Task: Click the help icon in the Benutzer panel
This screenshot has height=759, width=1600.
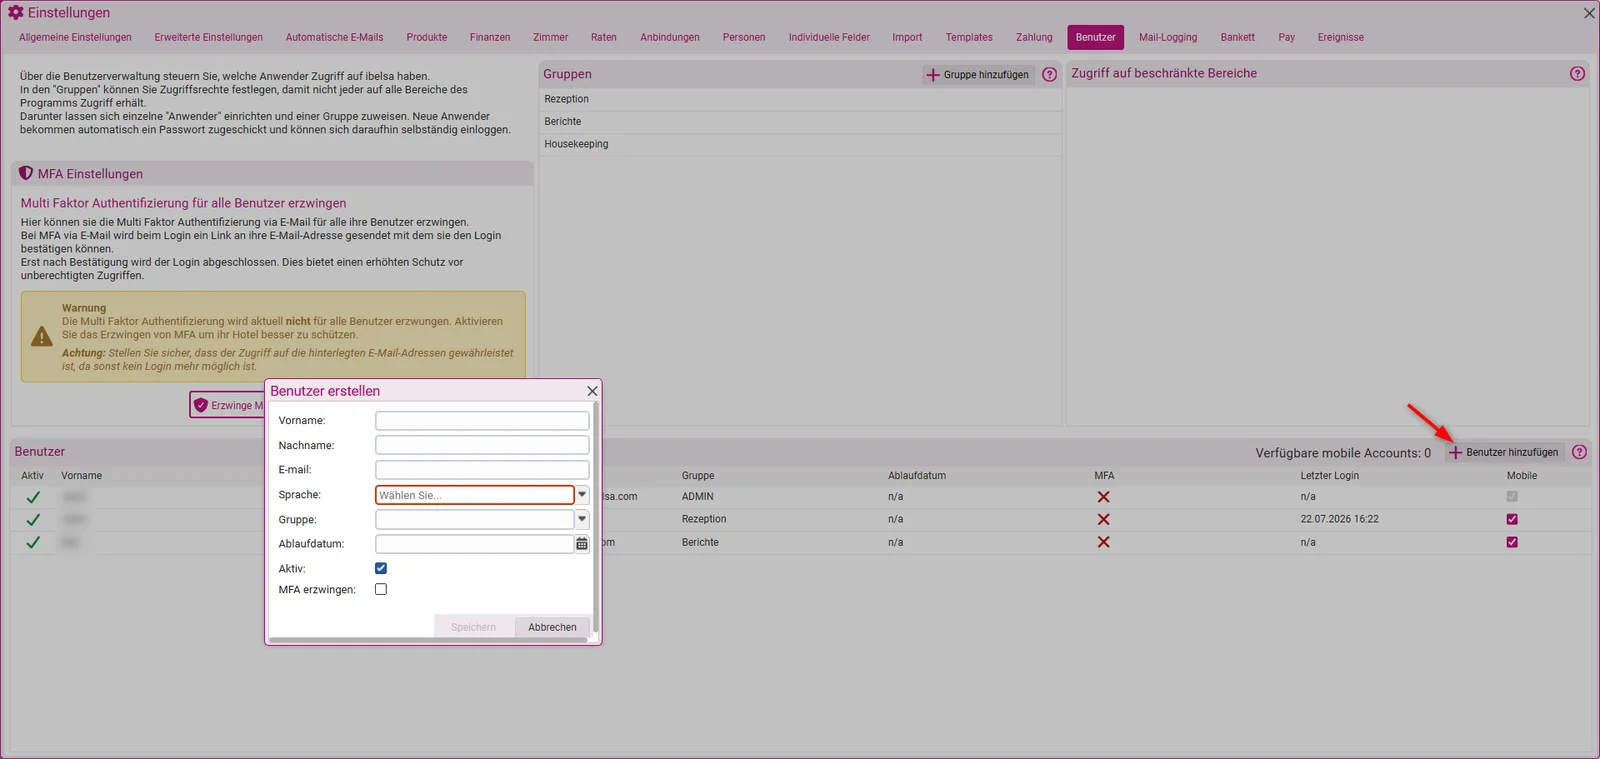Action: point(1579,452)
